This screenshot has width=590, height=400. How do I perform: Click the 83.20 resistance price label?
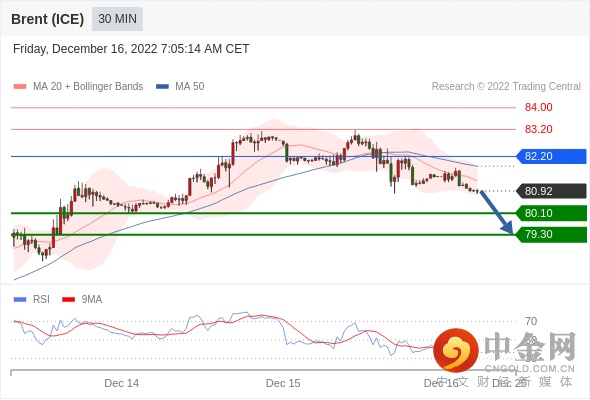click(x=538, y=129)
